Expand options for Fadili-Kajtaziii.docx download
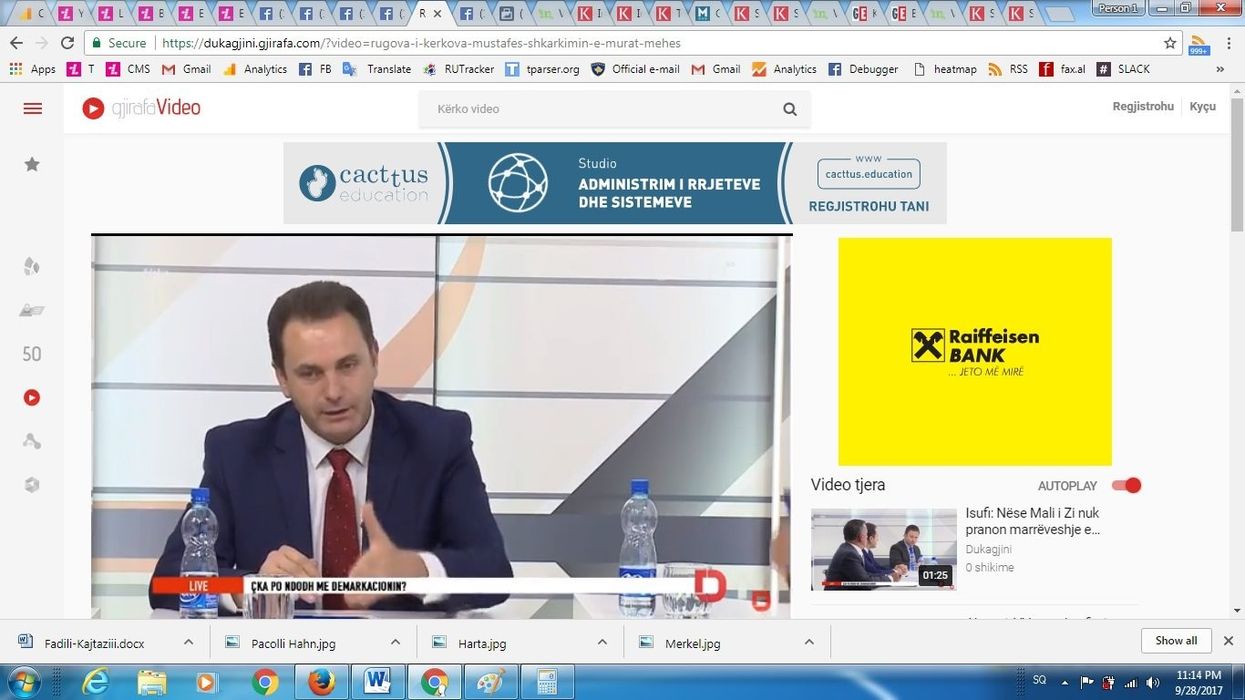Viewport: 1245px width, 700px height. tap(188, 642)
